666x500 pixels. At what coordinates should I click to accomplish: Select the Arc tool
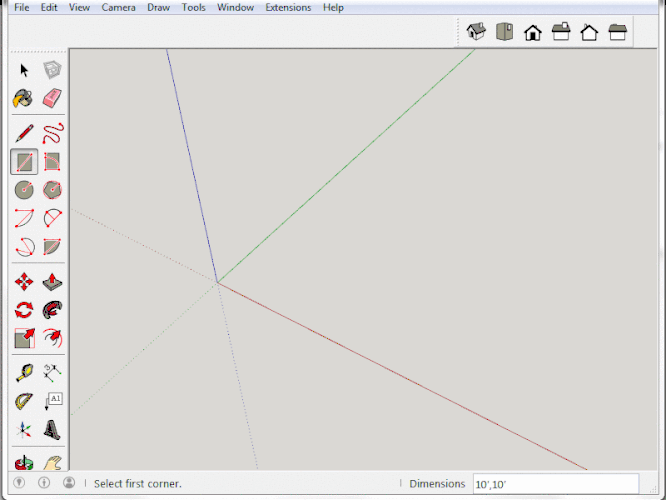[24, 218]
